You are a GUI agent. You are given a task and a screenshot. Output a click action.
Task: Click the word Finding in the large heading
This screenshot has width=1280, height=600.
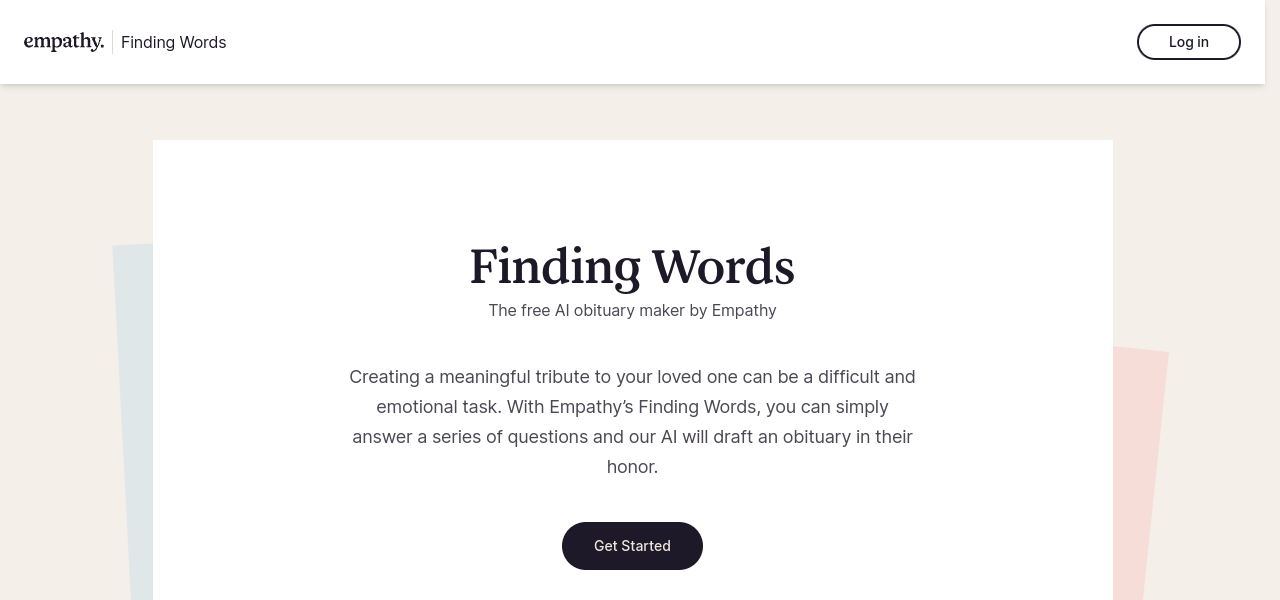coord(555,267)
